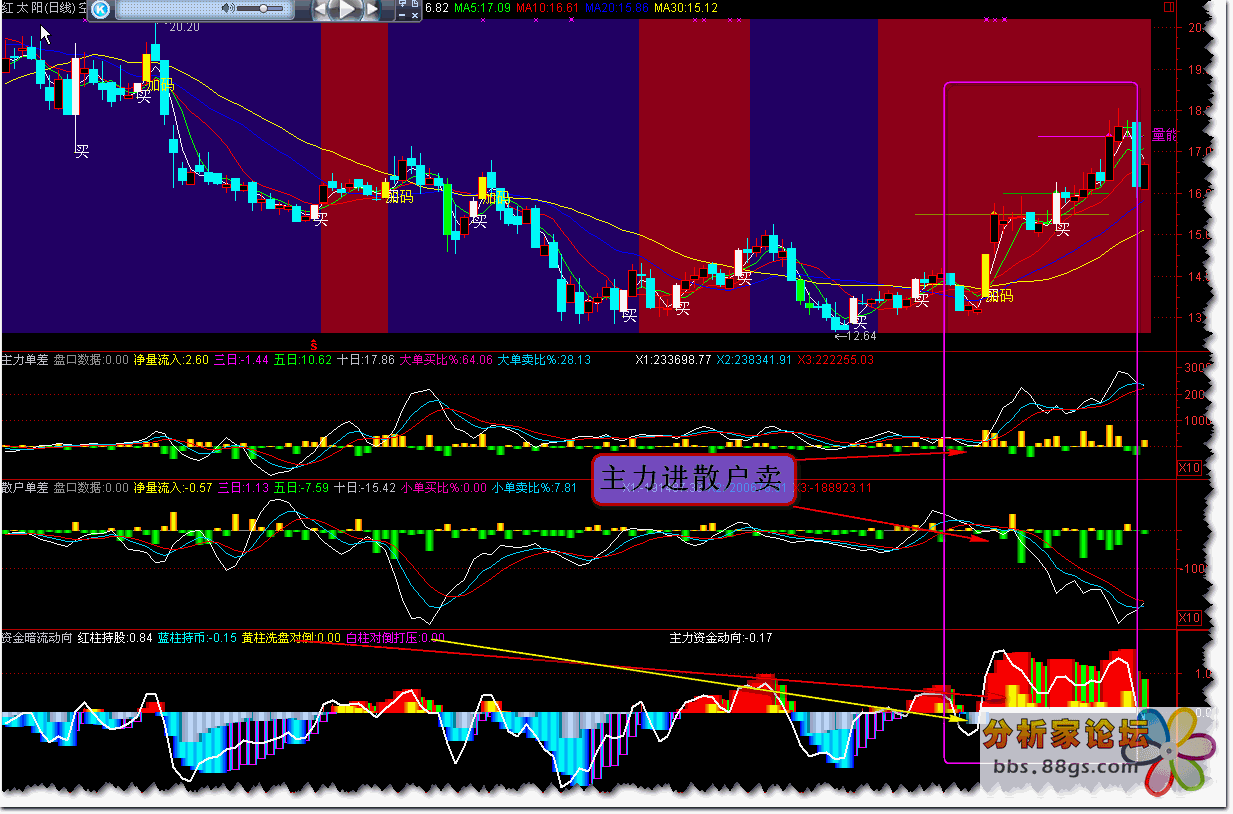Click the 20.20 high price label
This screenshot has height=814, width=1233.
[x=184, y=27]
